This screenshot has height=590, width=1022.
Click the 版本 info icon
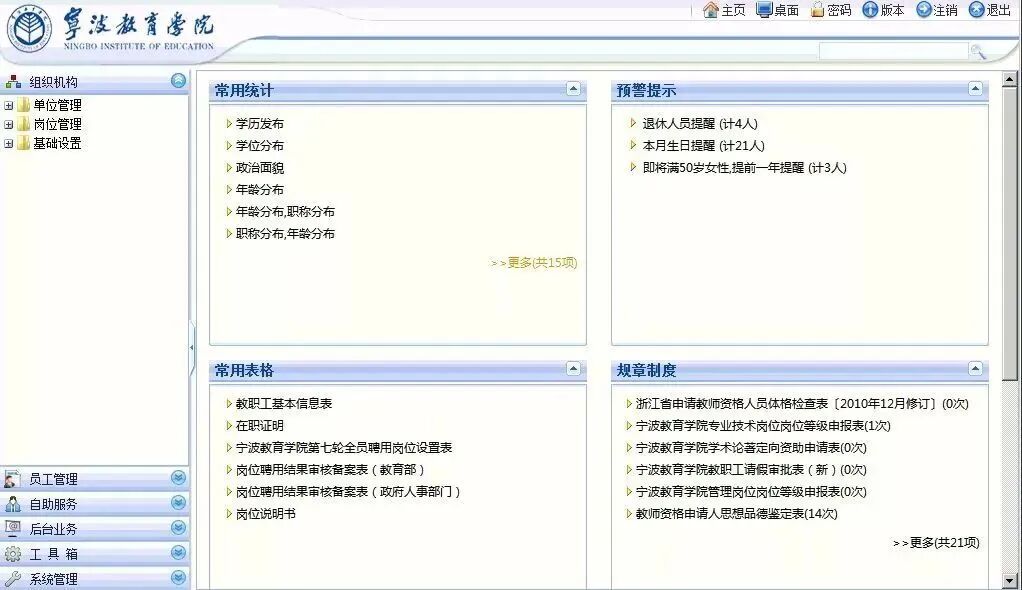point(869,12)
